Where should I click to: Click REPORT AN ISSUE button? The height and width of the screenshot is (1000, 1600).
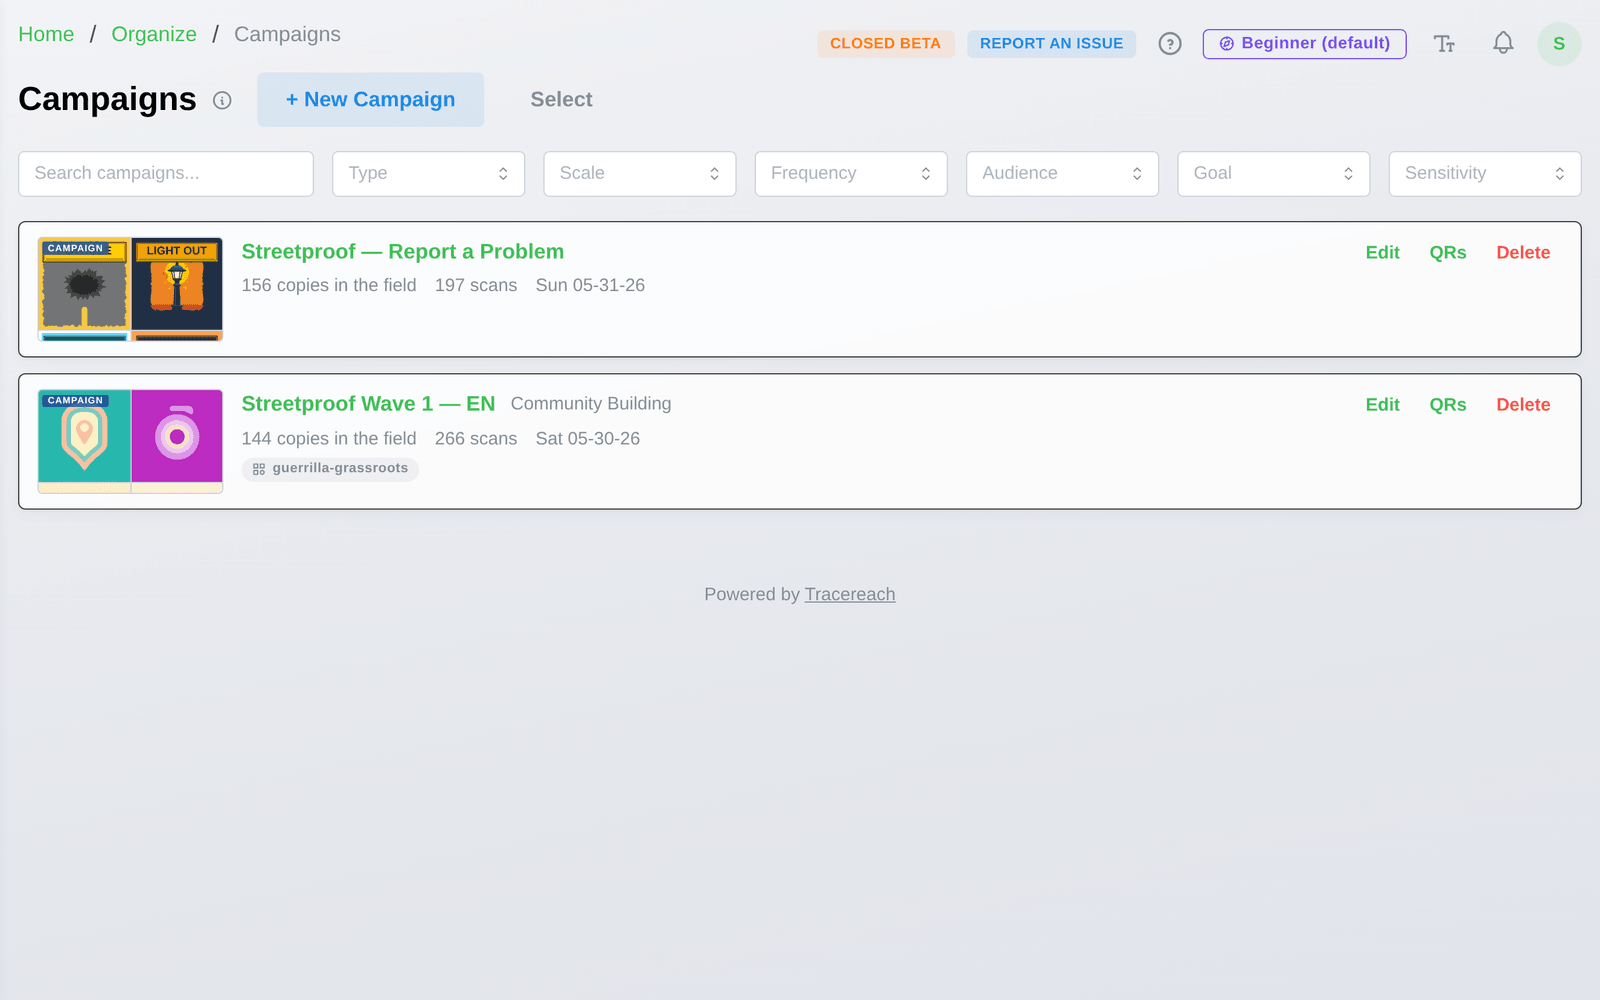pyautogui.click(x=1051, y=44)
